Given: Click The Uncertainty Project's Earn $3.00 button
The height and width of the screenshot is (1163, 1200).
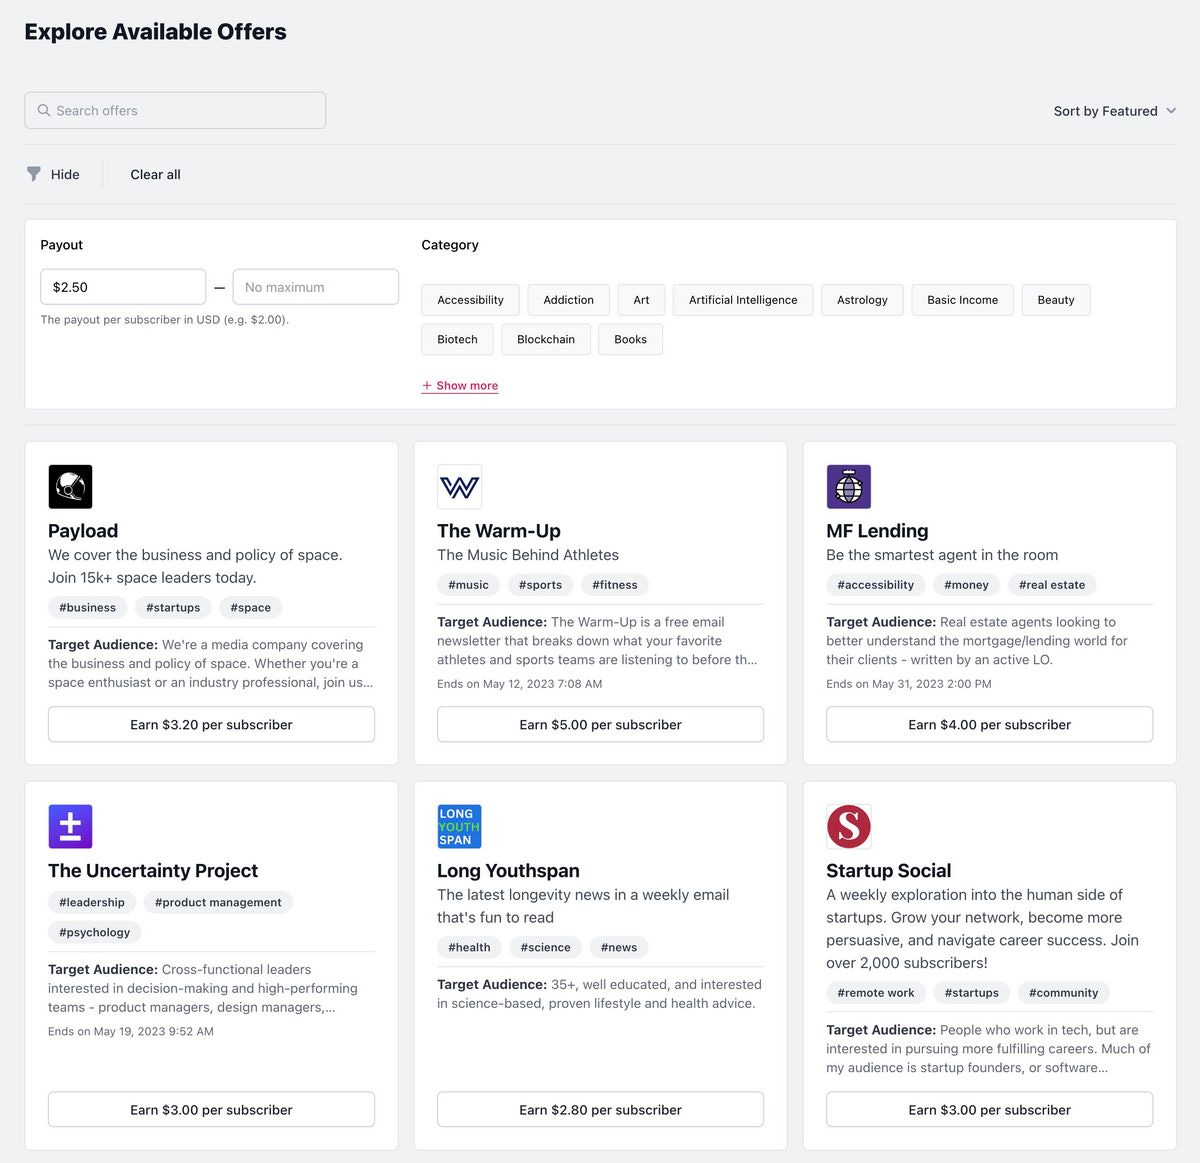Looking at the screenshot, I should click(211, 1110).
